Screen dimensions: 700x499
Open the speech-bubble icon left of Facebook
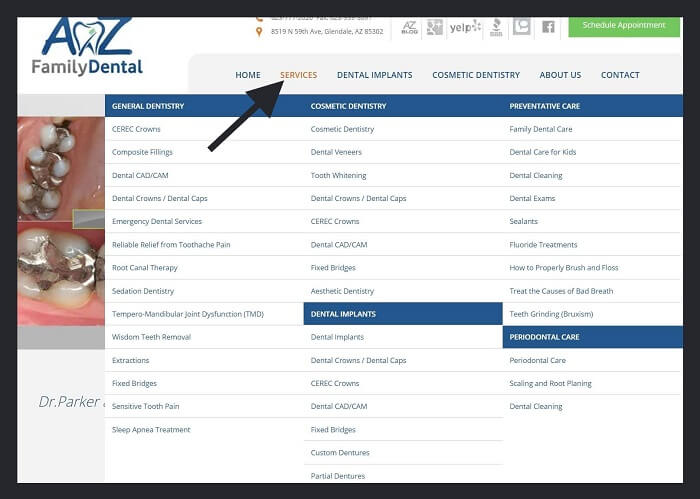[521, 26]
